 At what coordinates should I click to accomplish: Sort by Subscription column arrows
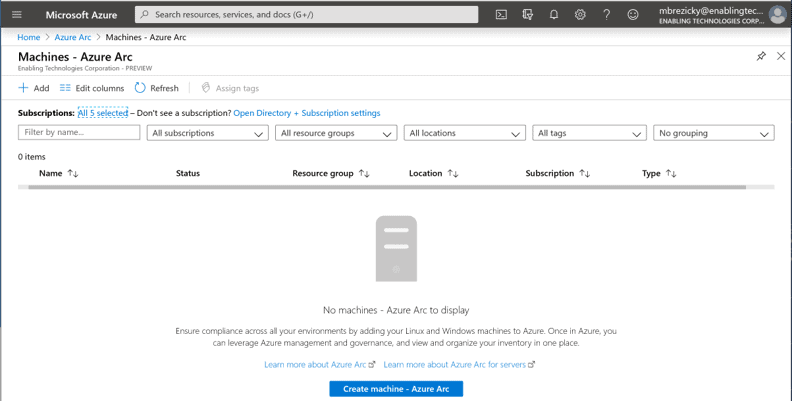pyautogui.click(x=584, y=173)
